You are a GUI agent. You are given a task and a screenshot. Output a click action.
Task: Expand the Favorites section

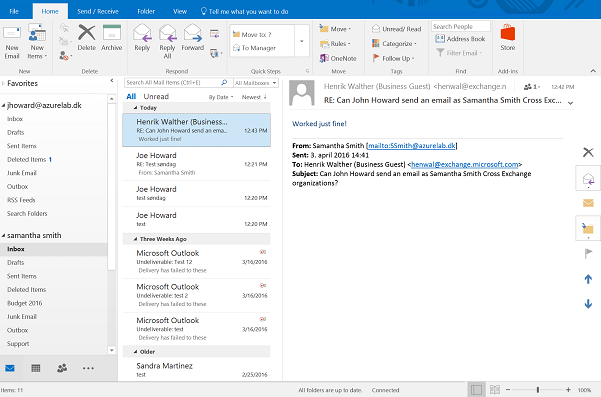(3, 83)
